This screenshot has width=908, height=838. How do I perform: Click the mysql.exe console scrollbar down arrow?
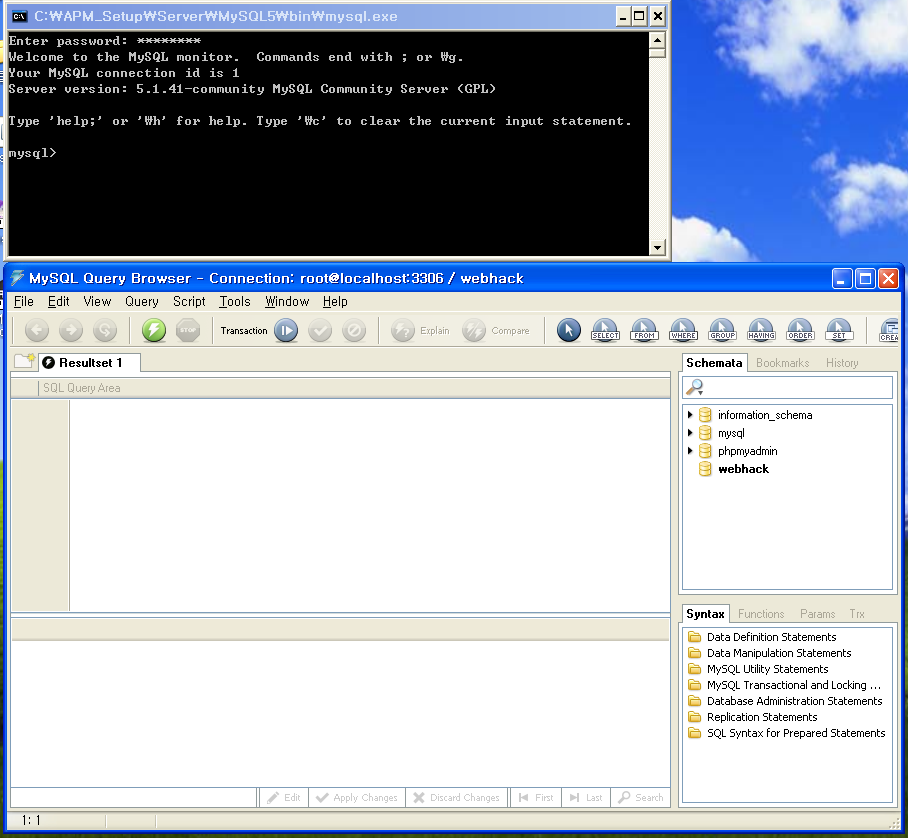(657, 248)
